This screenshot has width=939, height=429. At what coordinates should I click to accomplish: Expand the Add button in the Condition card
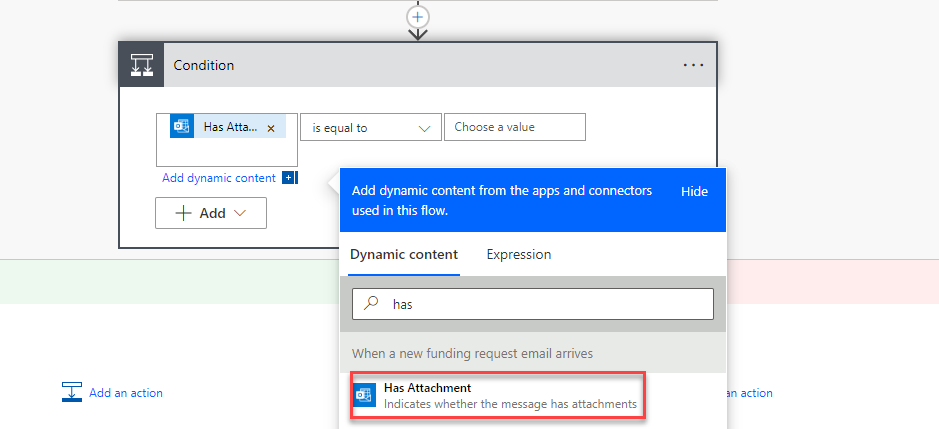coord(211,213)
